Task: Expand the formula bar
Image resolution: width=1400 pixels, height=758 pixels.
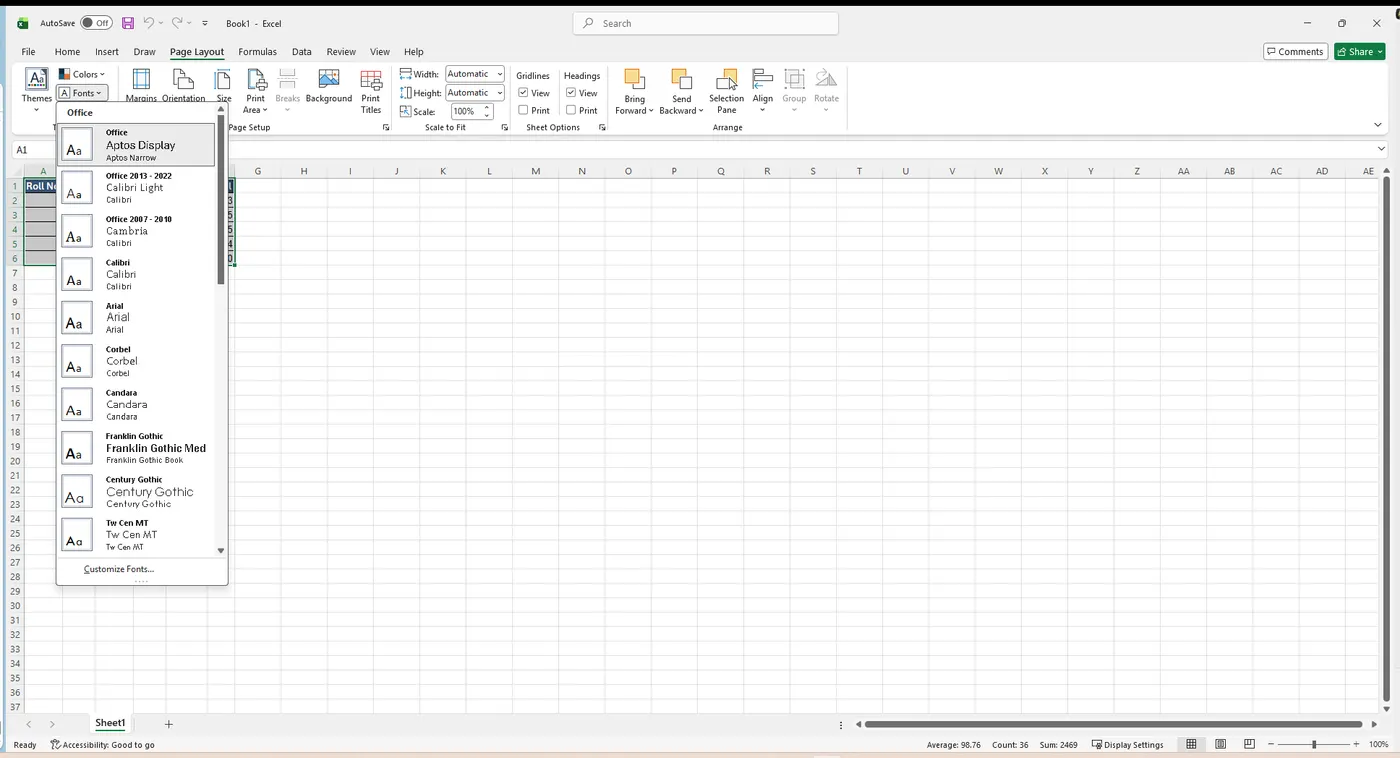Action: tap(1383, 149)
